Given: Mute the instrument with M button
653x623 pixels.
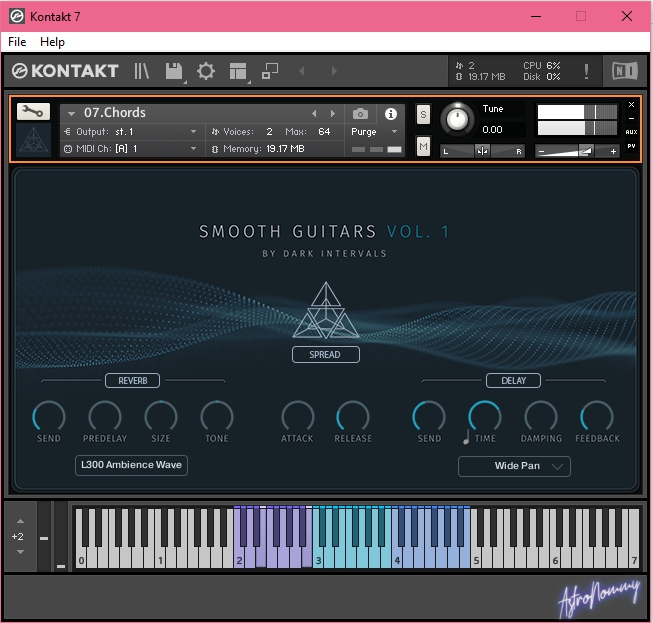Looking at the screenshot, I should [423, 147].
